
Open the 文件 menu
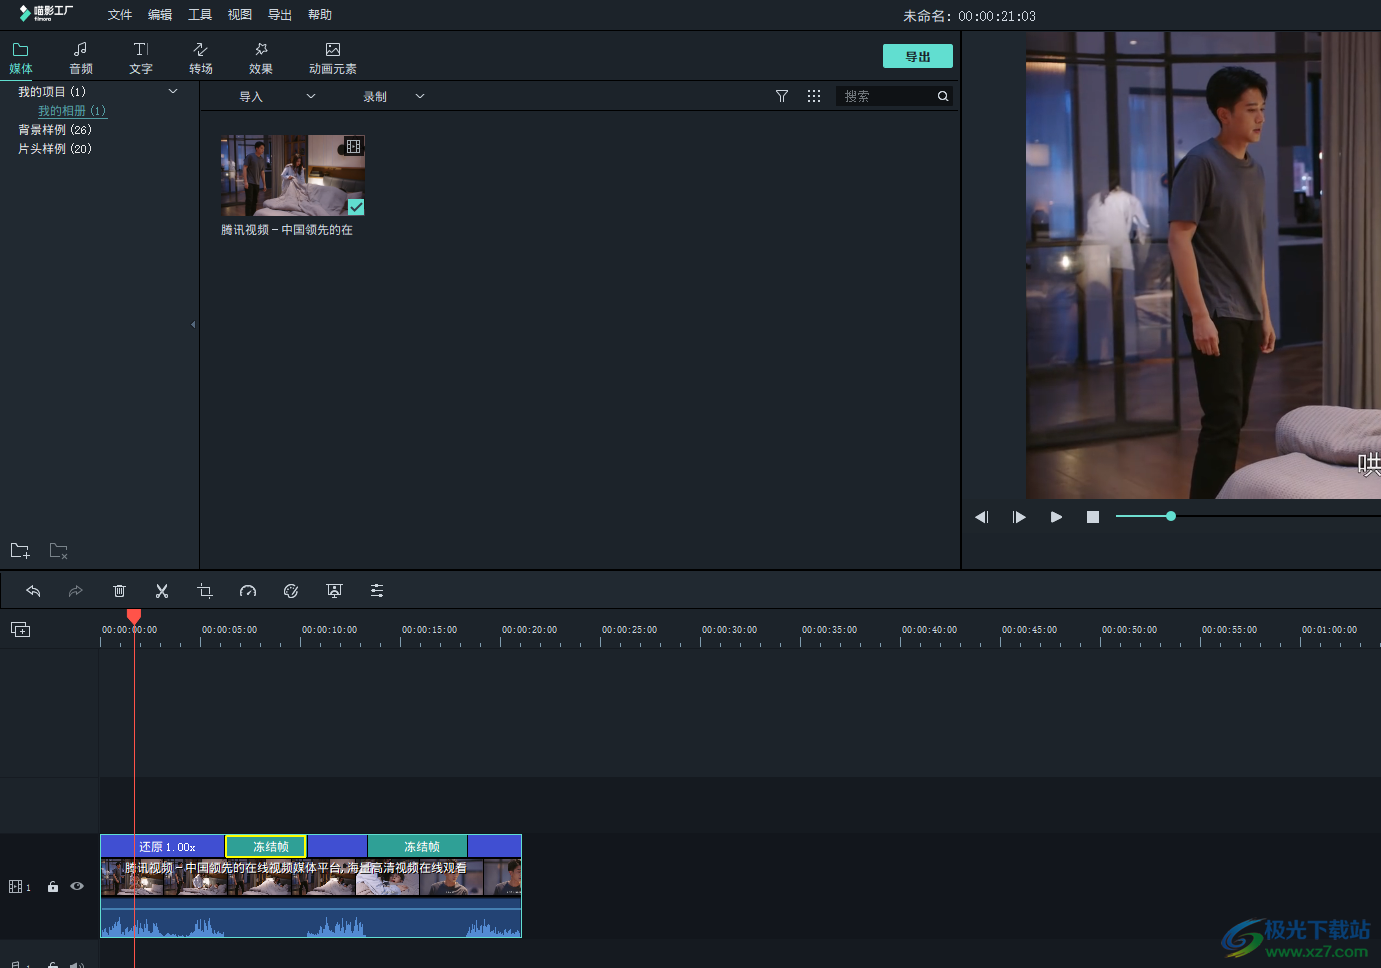tap(120, 15)
